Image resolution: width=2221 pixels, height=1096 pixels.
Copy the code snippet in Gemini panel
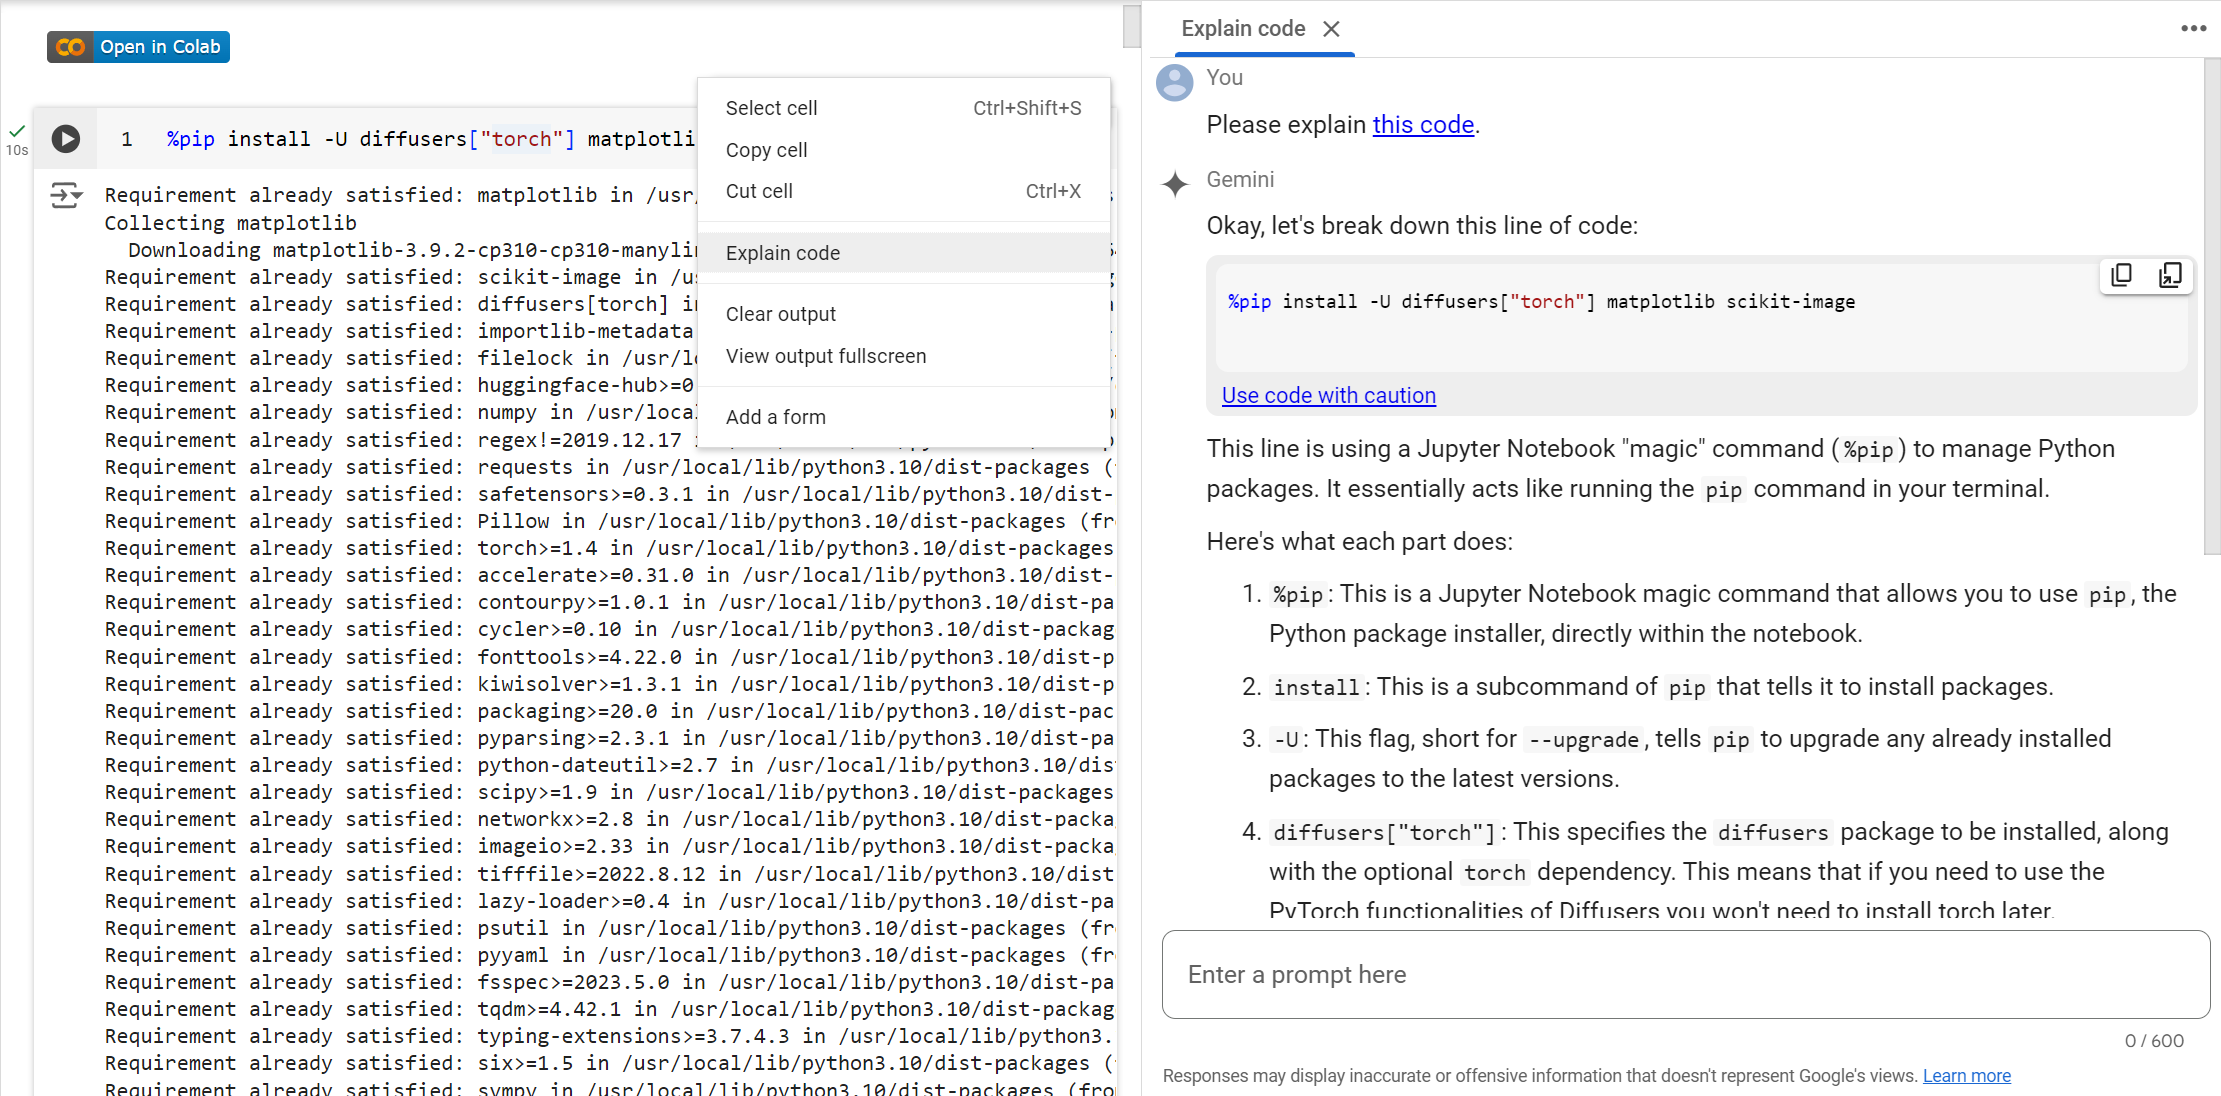(x=2121, y=275)
